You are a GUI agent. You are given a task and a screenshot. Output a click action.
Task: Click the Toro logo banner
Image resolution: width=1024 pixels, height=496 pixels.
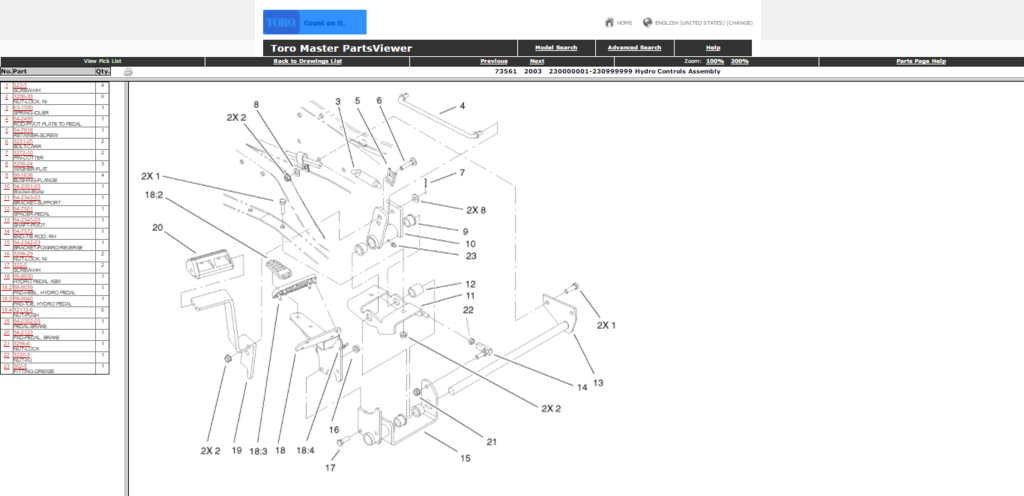pyautogui.click(x=314, y=22)
